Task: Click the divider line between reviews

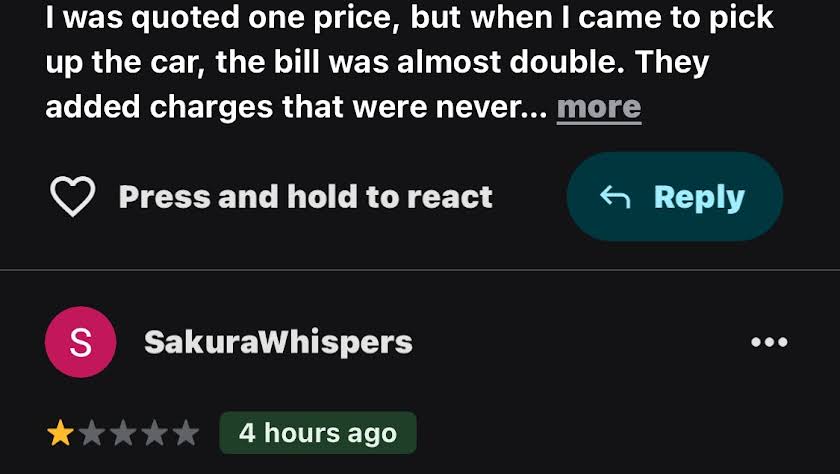Action: click(x=420, y=270)
